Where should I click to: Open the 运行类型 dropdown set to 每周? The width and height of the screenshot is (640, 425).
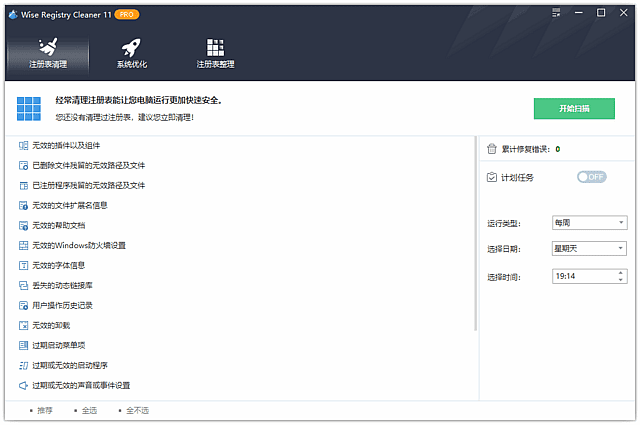[x=589, y=223]
